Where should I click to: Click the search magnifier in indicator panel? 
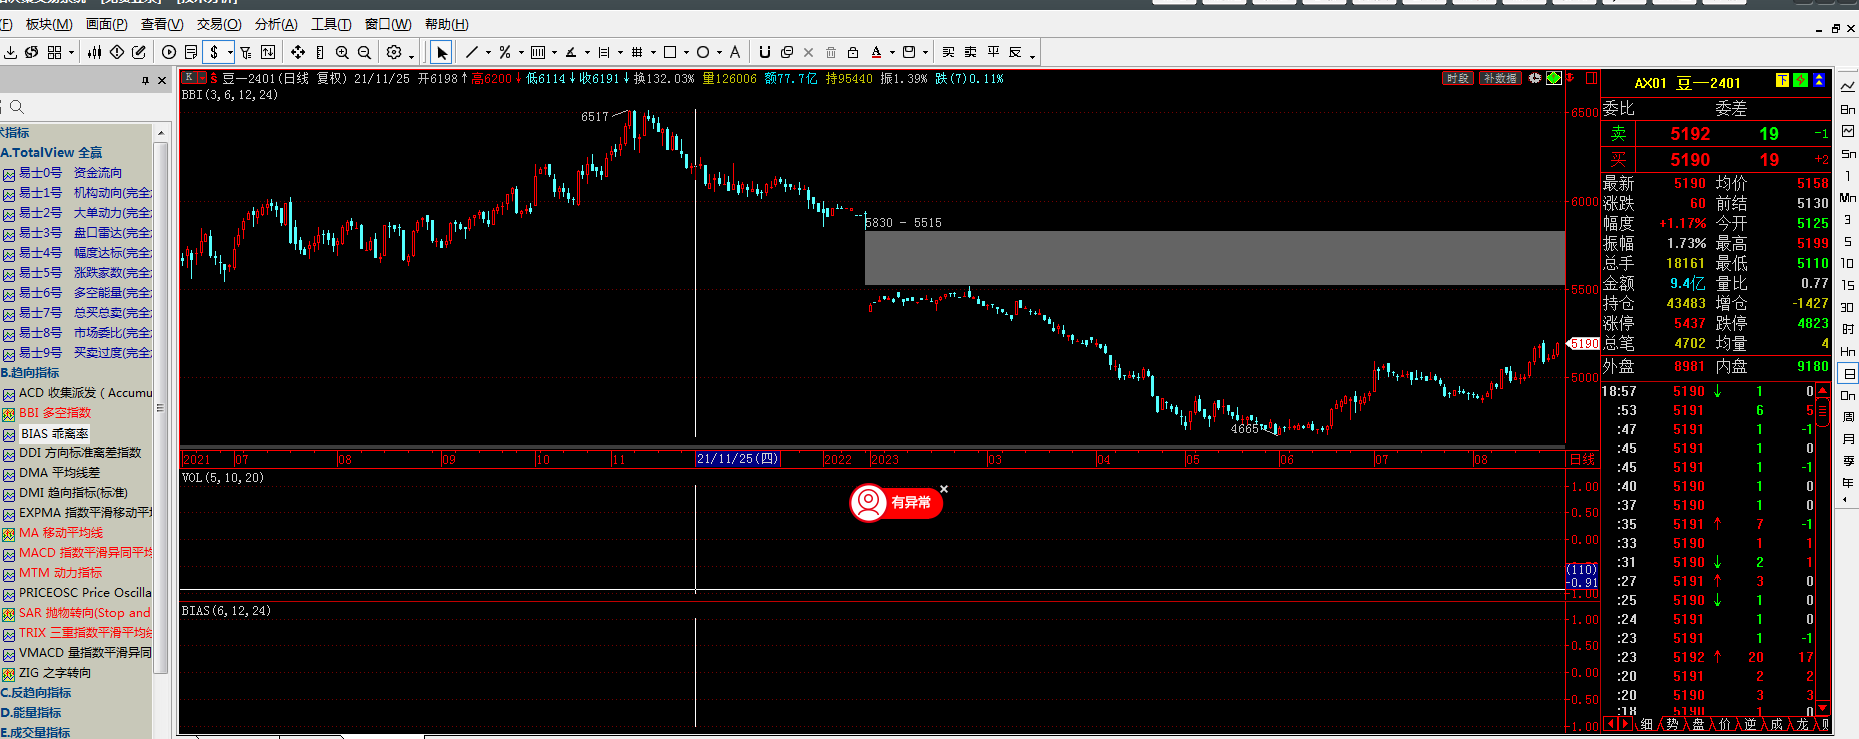point(16,107)
